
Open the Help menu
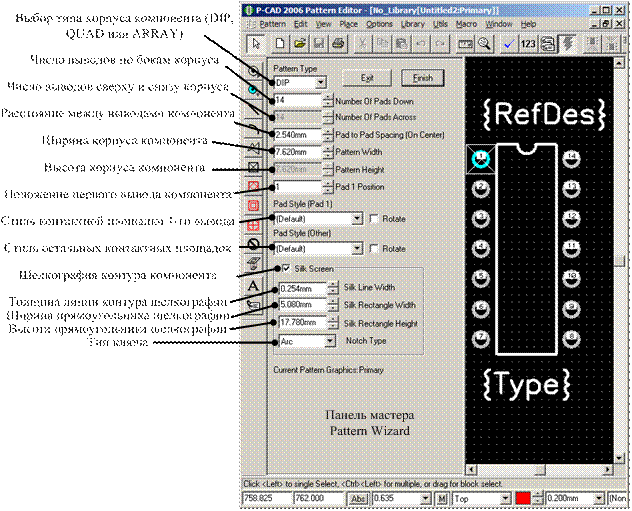pos(528,24)
